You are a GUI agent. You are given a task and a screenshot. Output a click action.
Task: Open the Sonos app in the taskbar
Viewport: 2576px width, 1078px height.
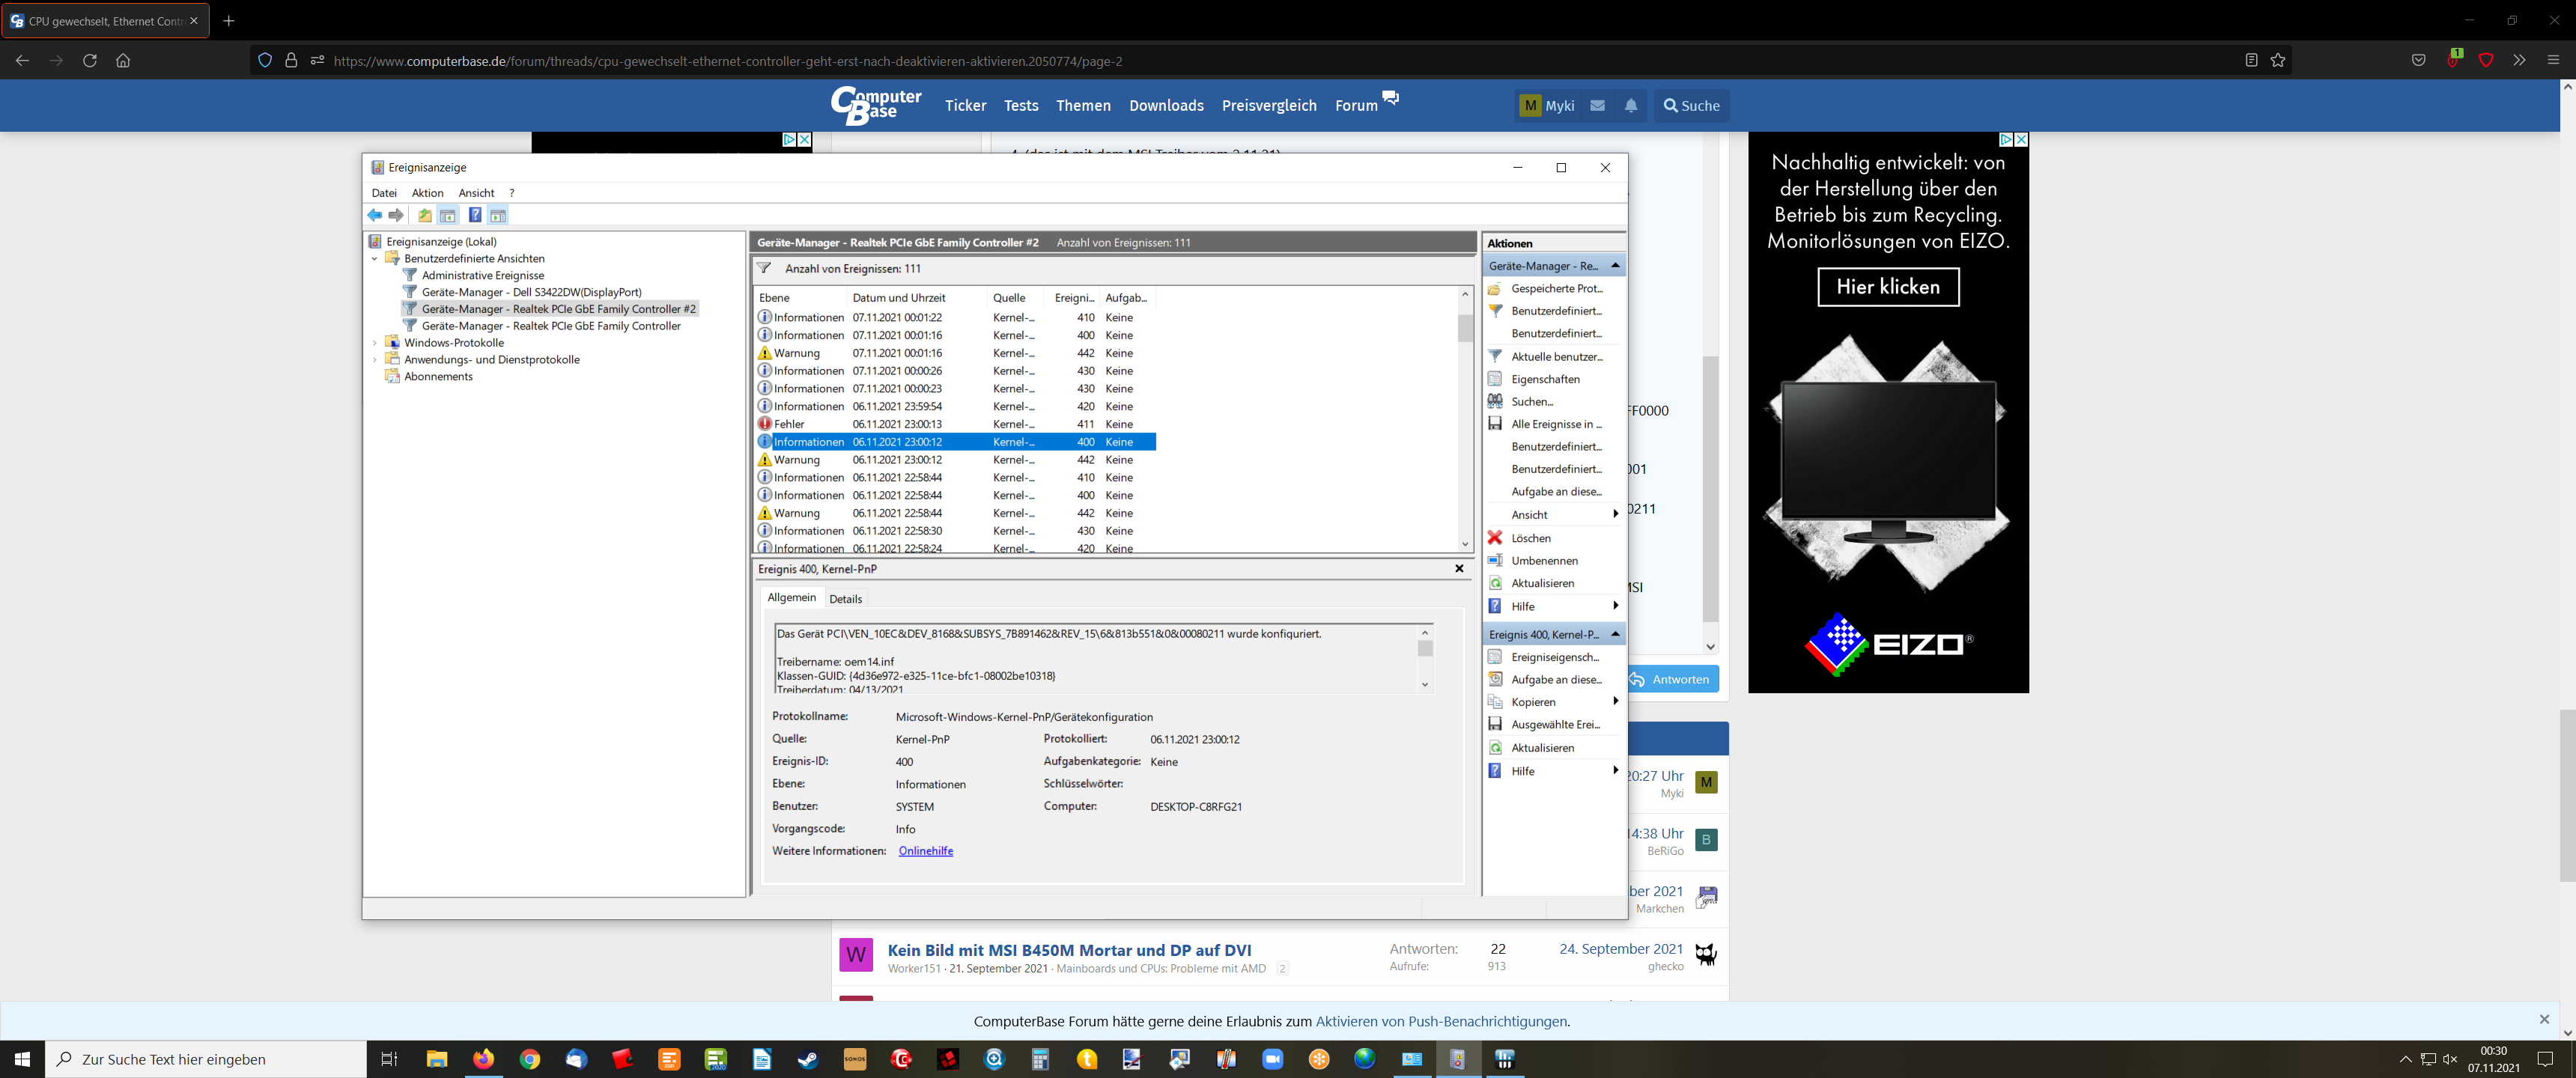855,1059
